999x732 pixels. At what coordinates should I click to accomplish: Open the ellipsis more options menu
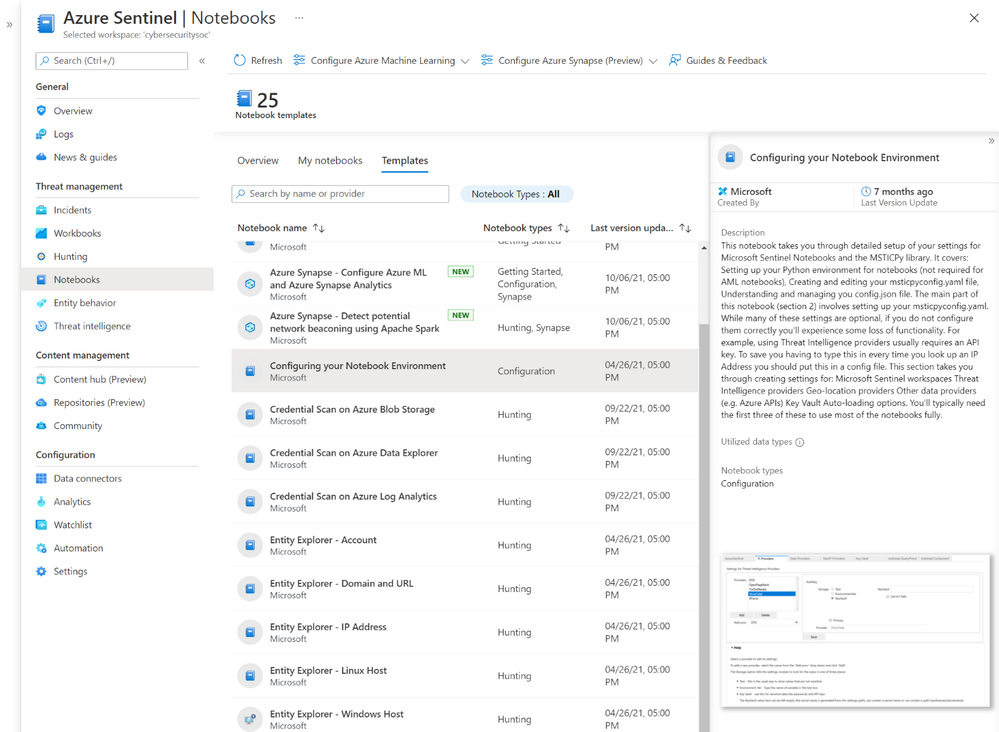pos(299,18)
